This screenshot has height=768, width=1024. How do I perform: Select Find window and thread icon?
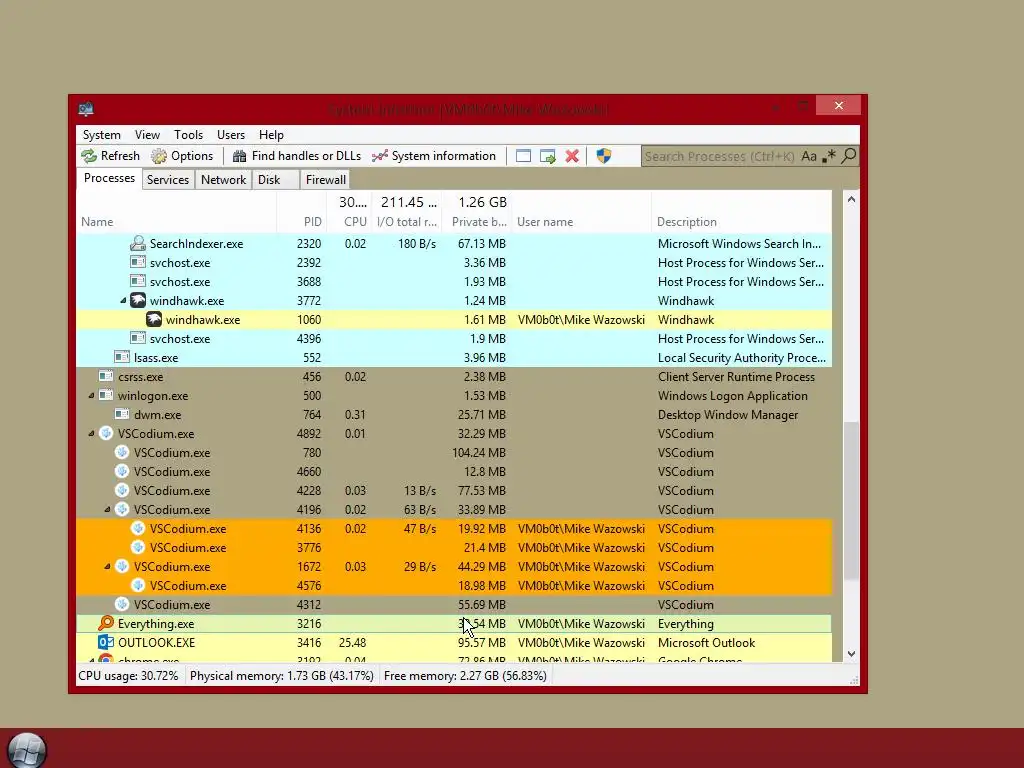[x=548, y=156]
